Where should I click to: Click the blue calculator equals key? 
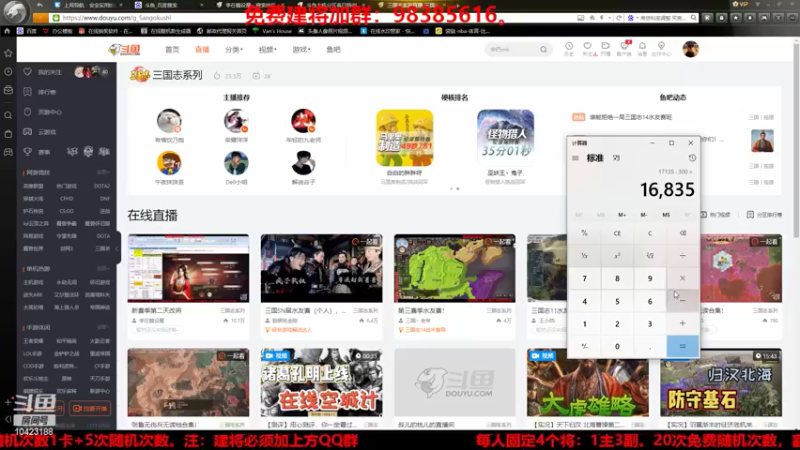[683, 346]
